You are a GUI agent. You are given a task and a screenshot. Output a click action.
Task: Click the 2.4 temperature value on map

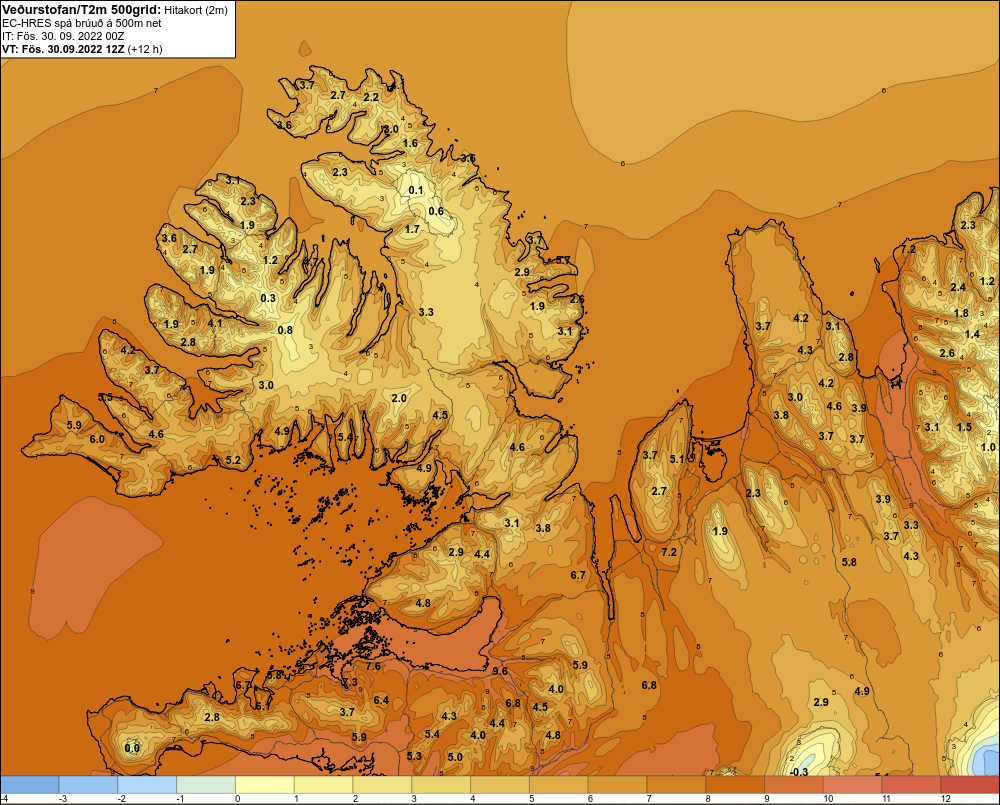[x=959, y=287]
